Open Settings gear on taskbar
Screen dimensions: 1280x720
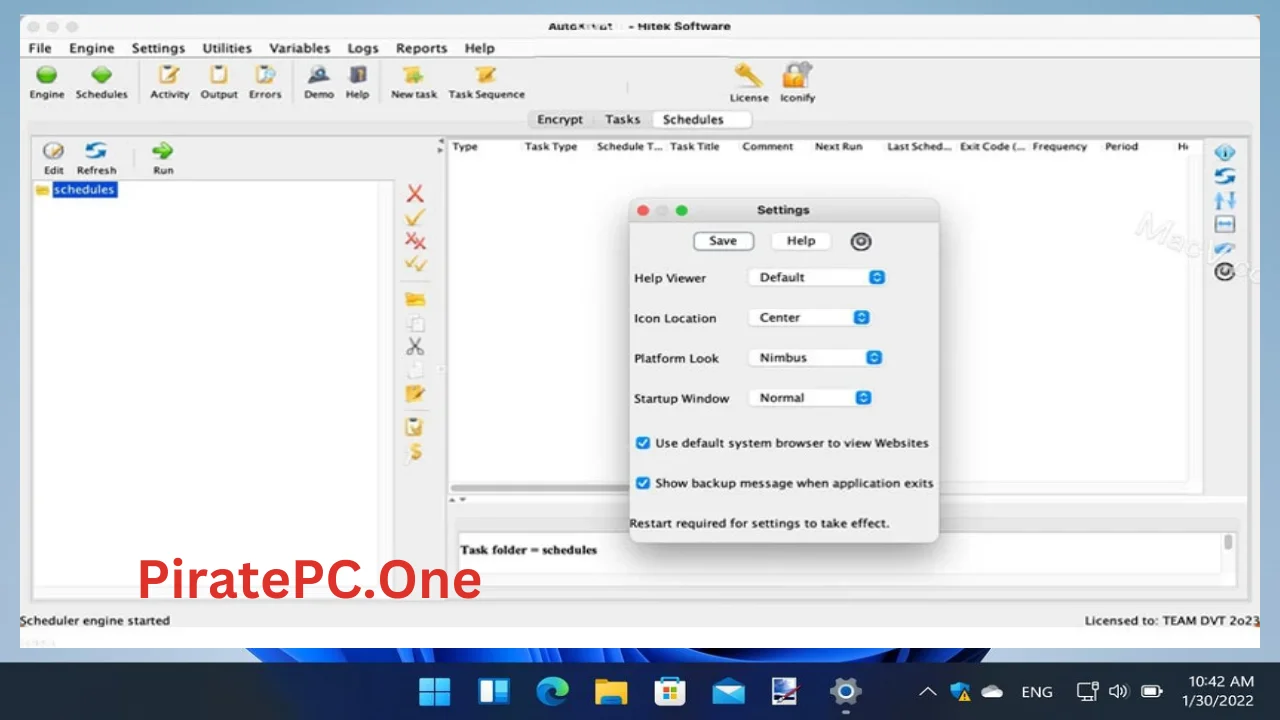pos(845,691)
